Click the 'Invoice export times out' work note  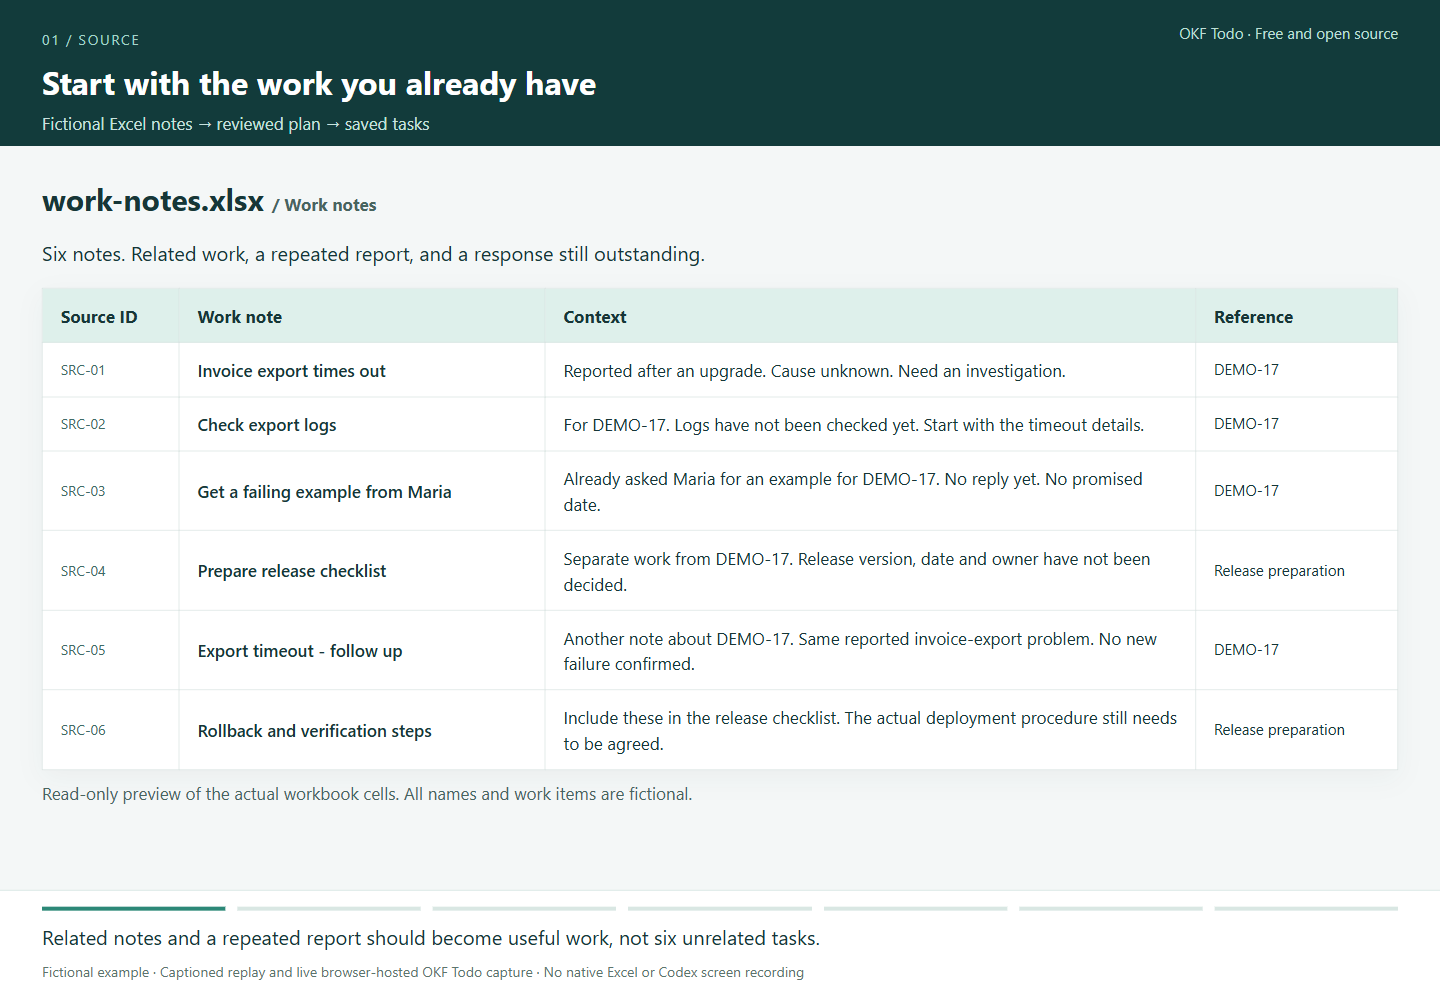pos(291,371)
